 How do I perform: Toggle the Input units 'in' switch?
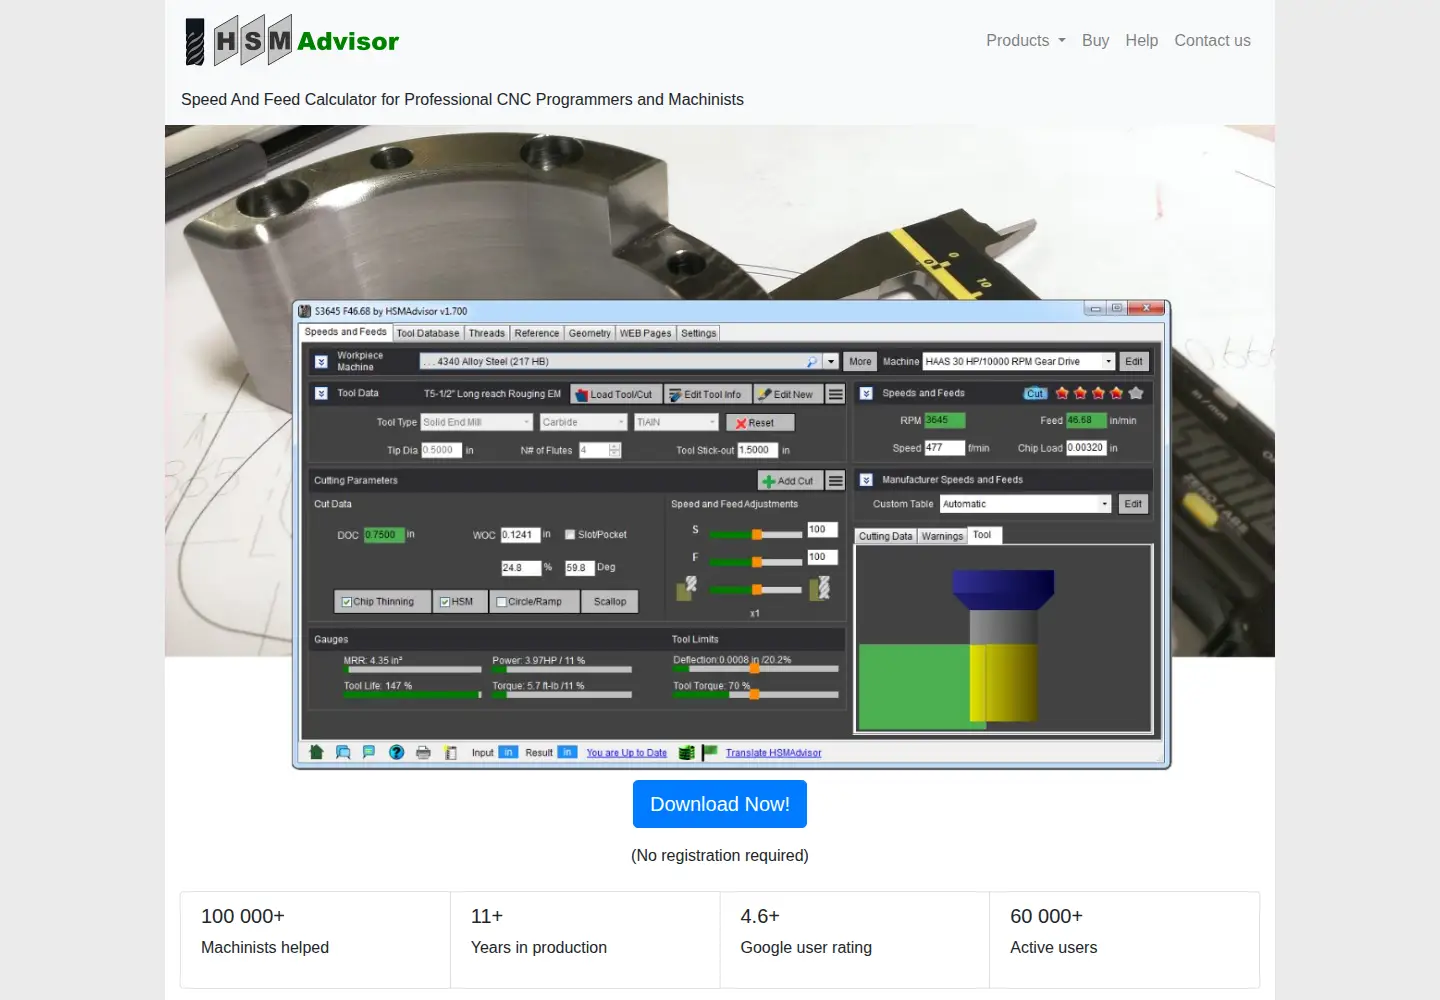pyautogui.click(x=508, y=752)
